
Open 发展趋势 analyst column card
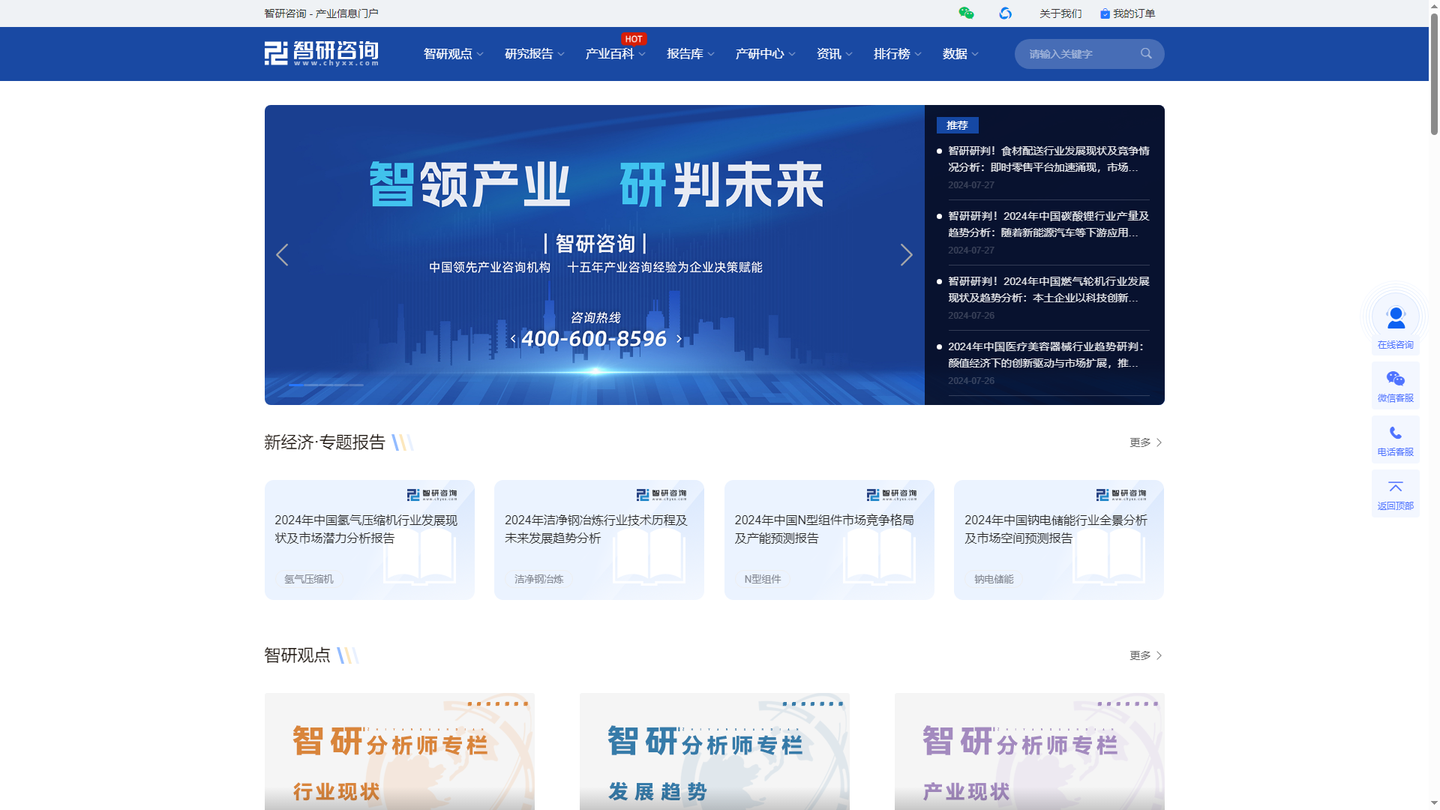point(714,751)
